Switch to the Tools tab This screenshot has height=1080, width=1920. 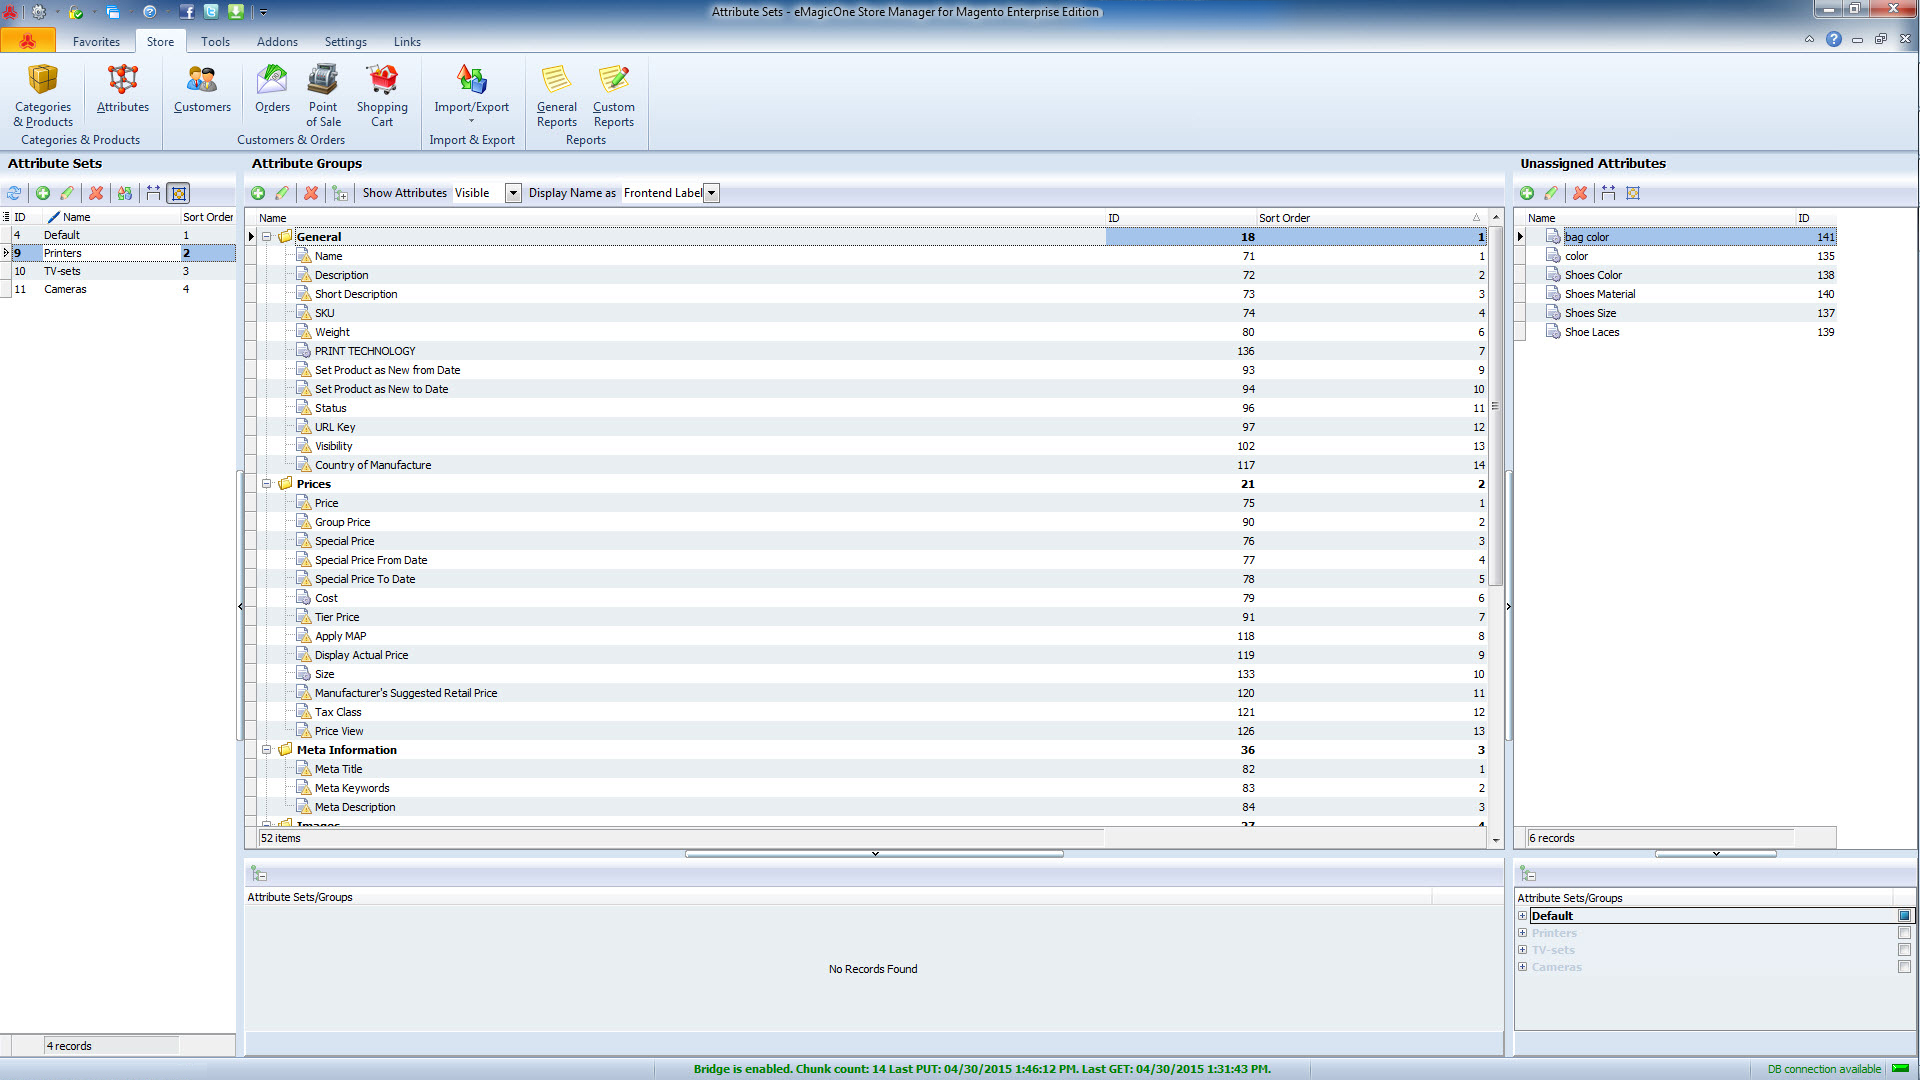(x=215, y=42)
